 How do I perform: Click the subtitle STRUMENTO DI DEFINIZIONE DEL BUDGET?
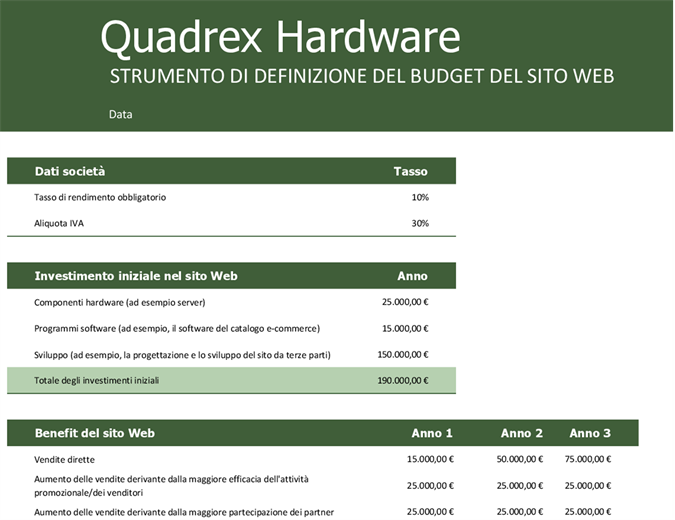tap(362, 76)
